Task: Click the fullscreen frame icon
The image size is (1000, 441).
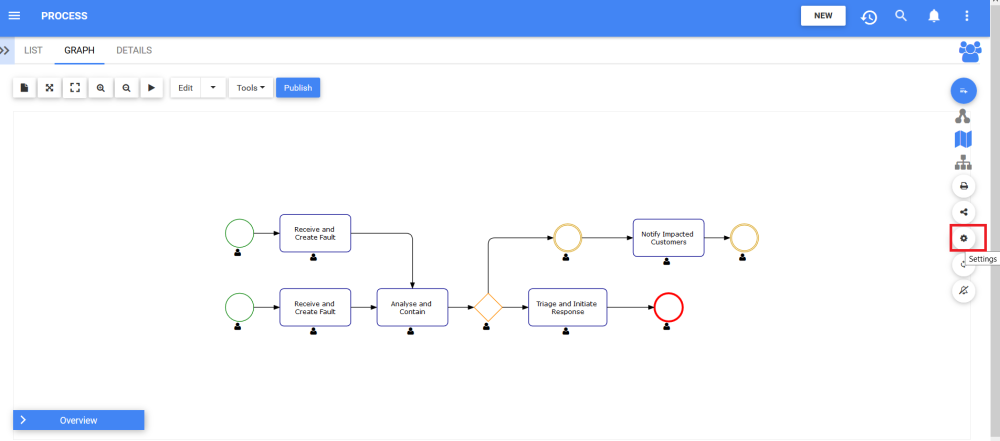Action: click(x=75, y=88)
